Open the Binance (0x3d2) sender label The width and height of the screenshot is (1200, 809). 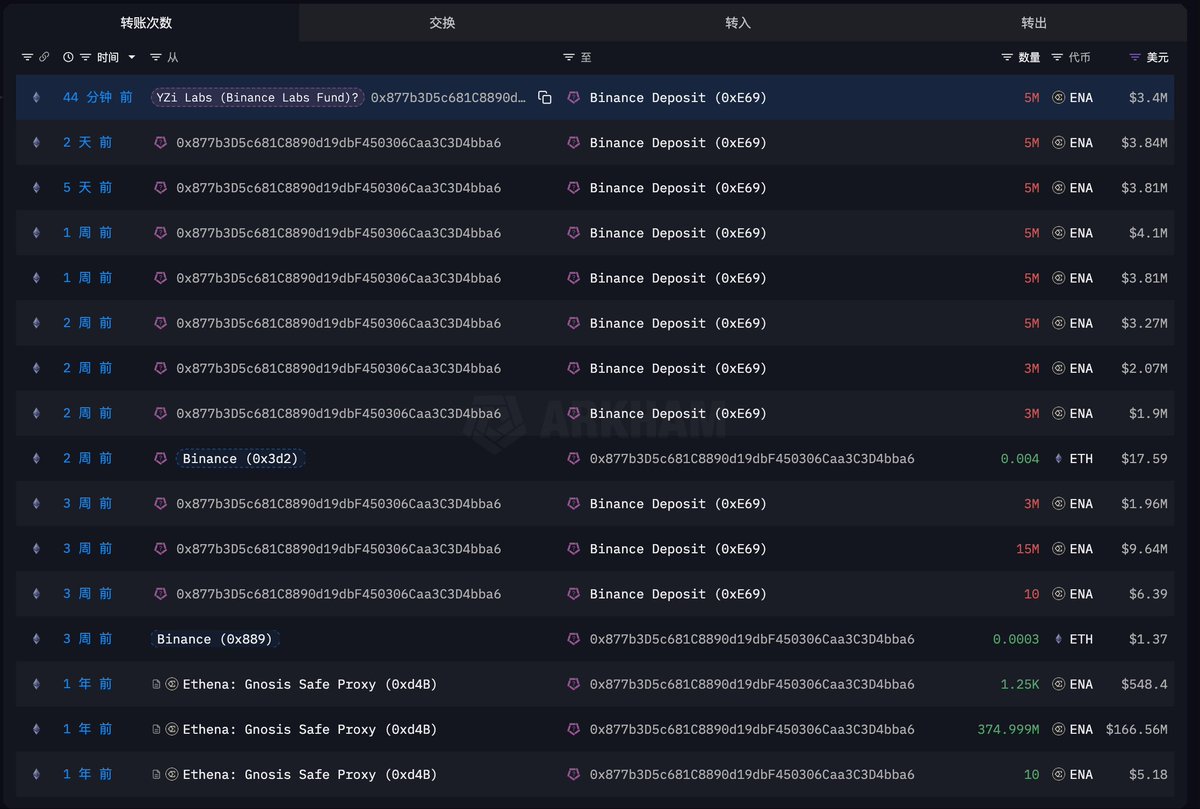click(240, 458)
